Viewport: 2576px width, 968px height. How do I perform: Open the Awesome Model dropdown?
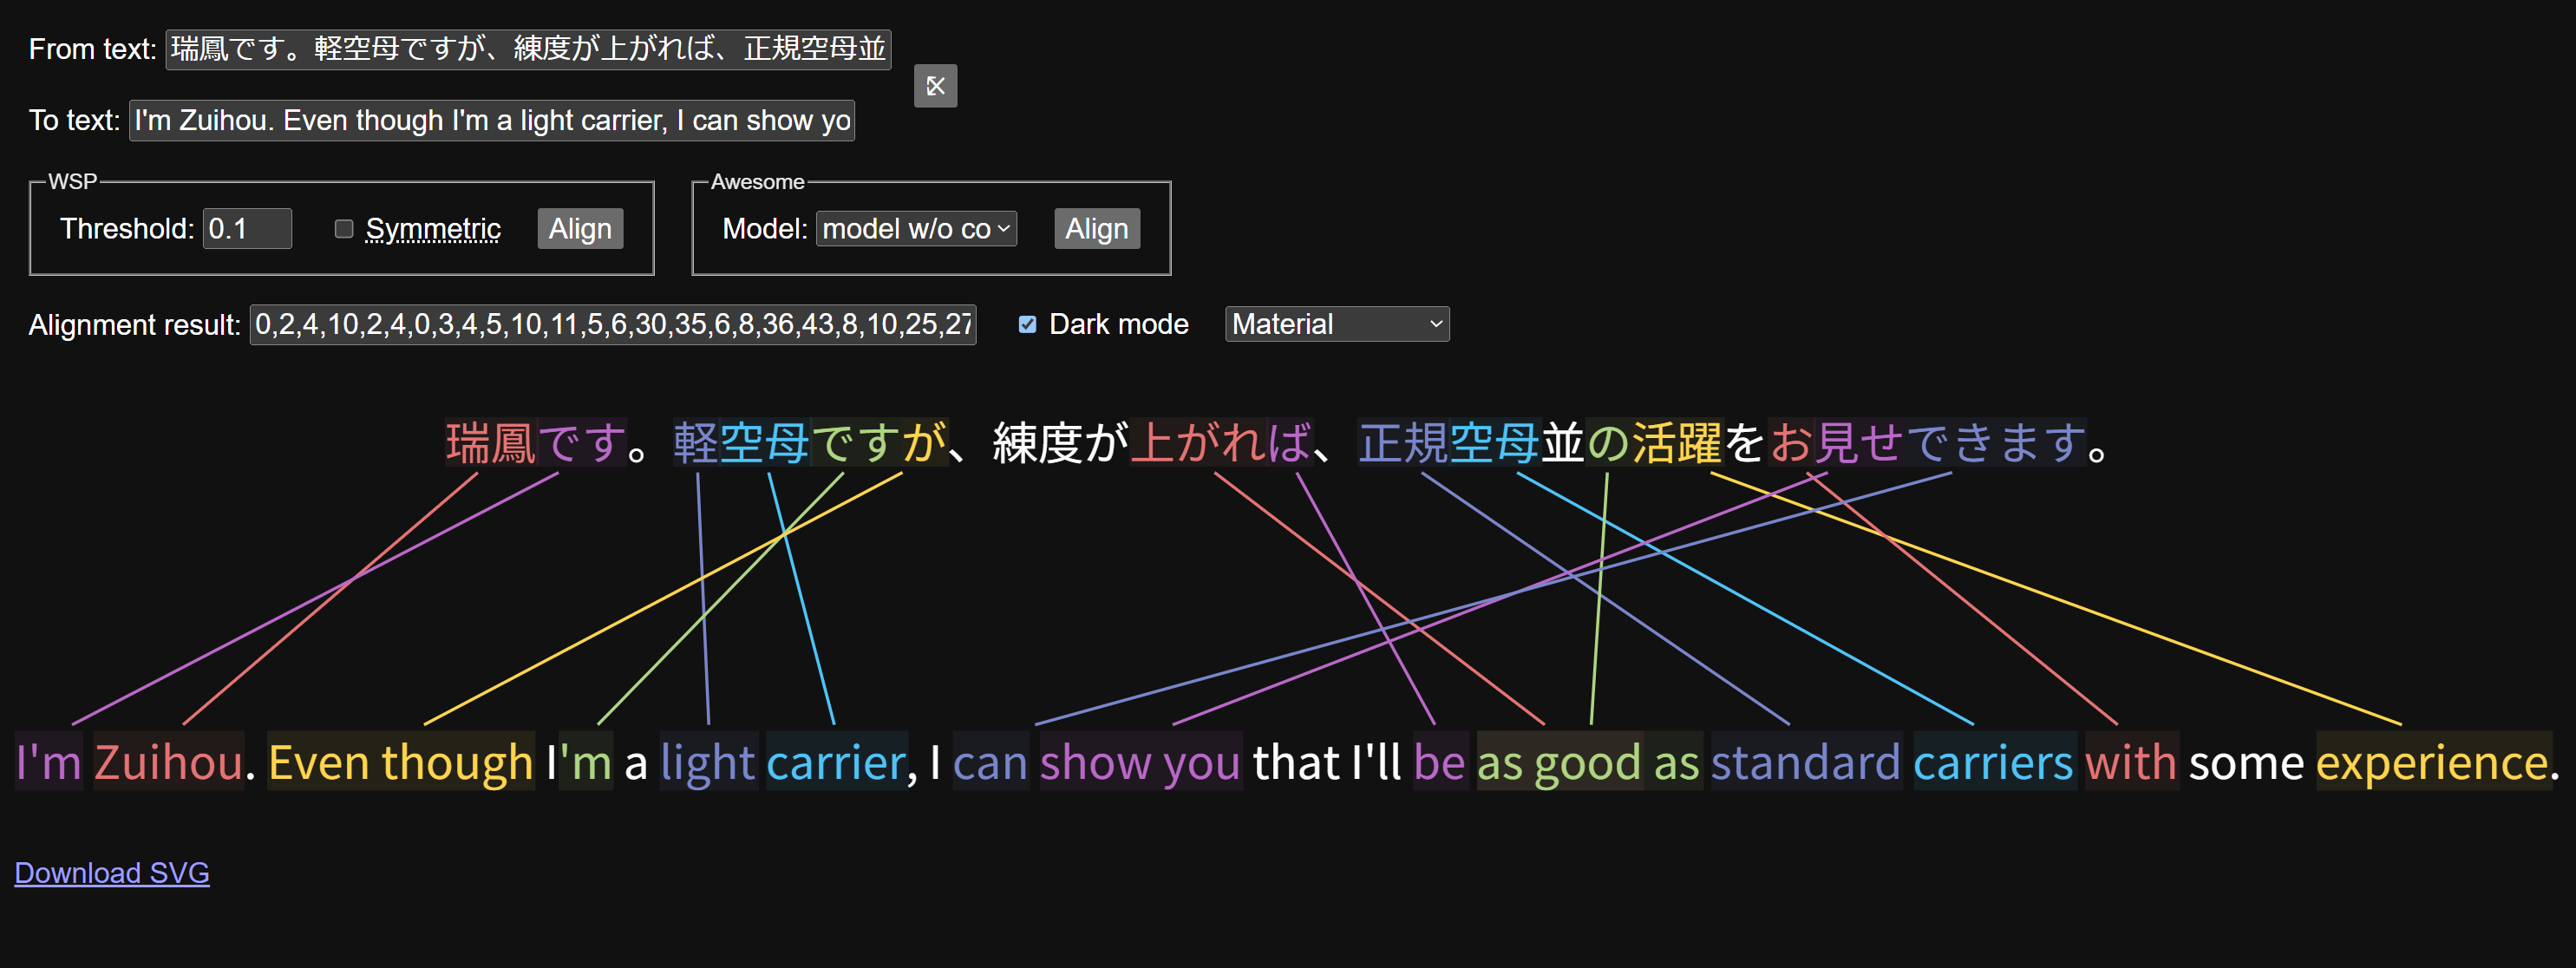[916, 229]
